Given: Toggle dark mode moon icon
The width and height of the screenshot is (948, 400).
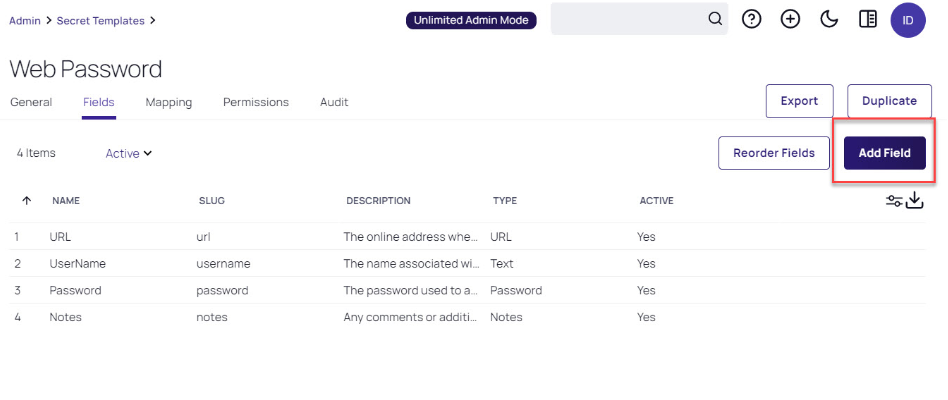Looking at the screenshot, I should [x=829, y=19].
